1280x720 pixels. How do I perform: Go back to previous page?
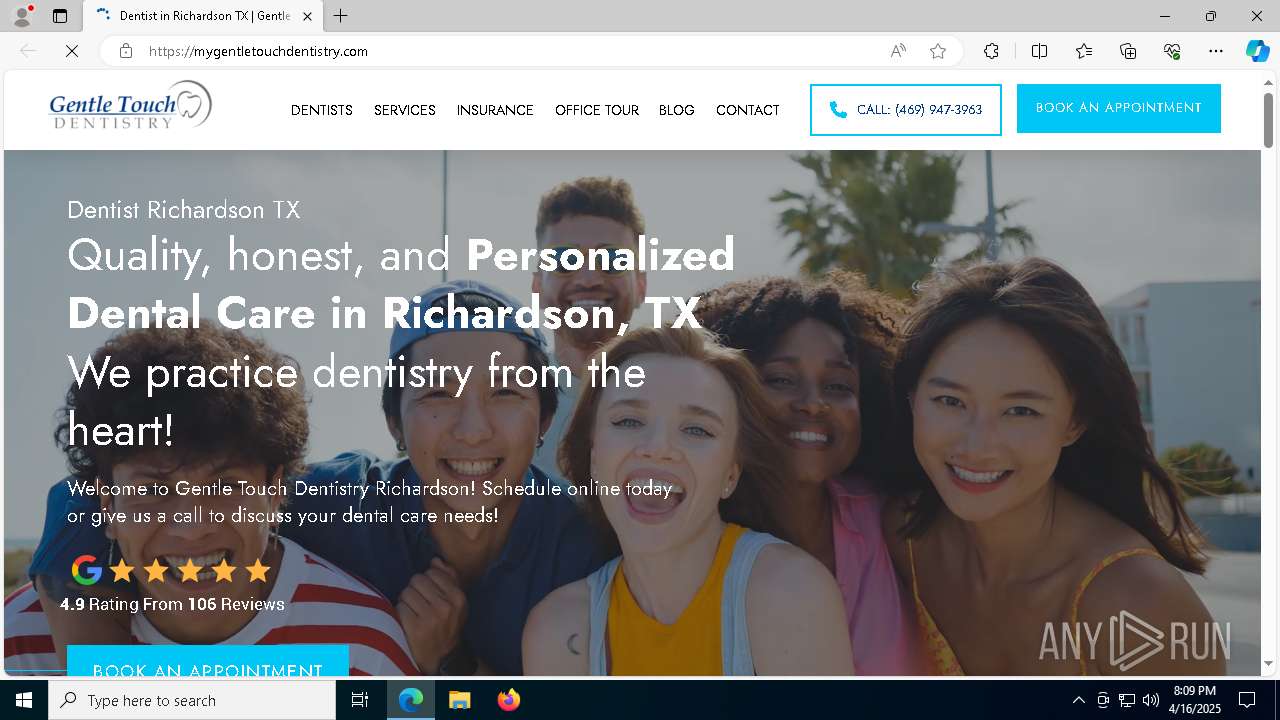click(x=28, y=51)
